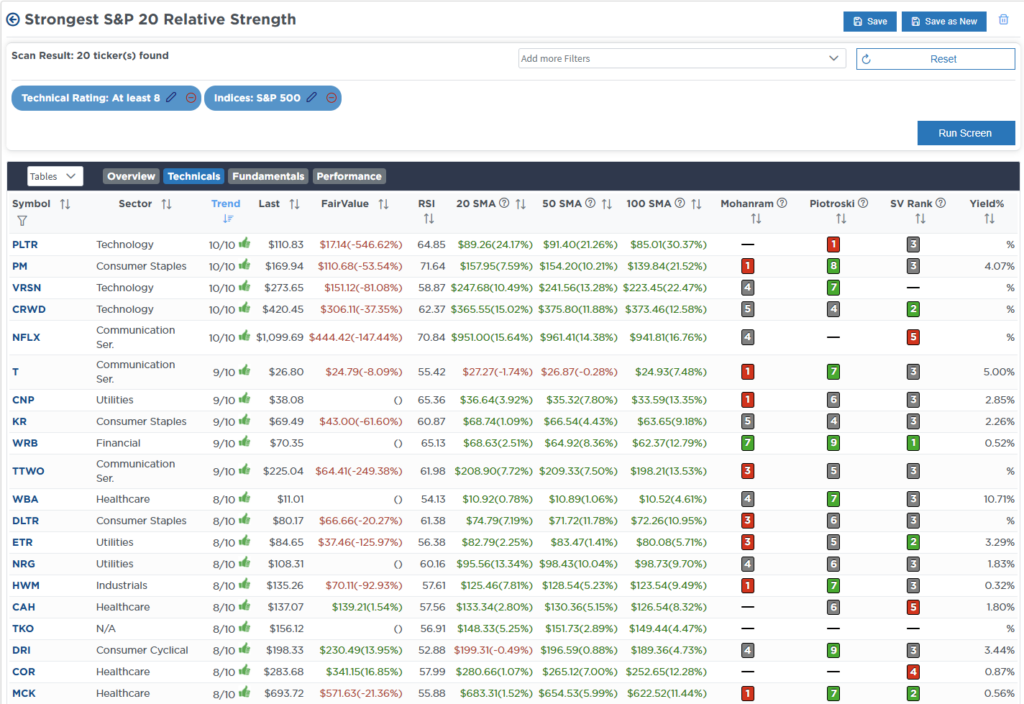1024x704 pixels.
Task: Sort by Mohanram arrows
Action: 756,219
